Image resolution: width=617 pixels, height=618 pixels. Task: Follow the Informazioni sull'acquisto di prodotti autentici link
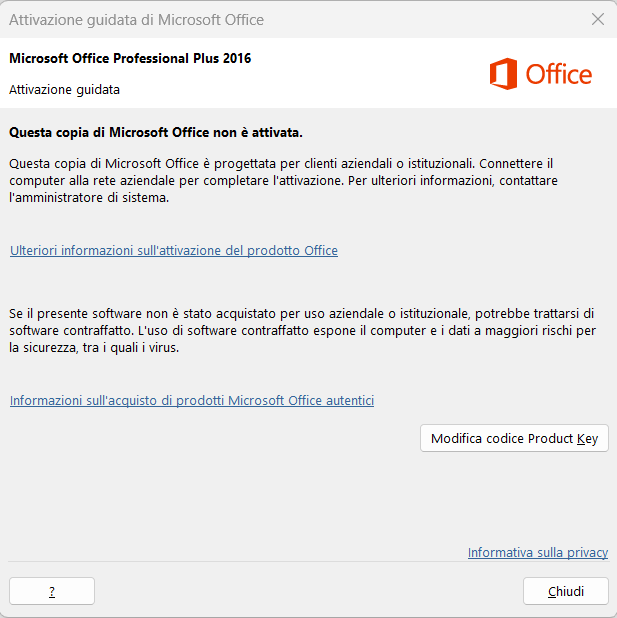pyautogui.click(x=192, y=400)
